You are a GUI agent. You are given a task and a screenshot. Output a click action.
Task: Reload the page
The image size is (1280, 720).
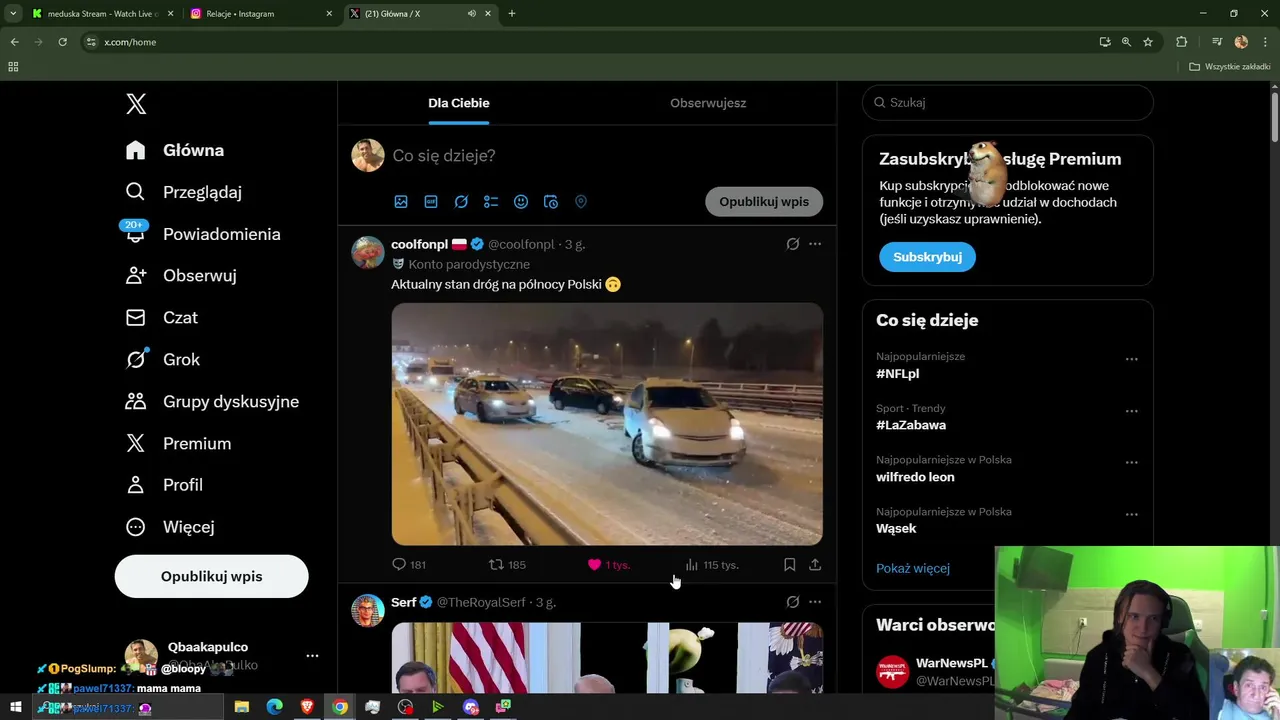click(x=62, y=42)
